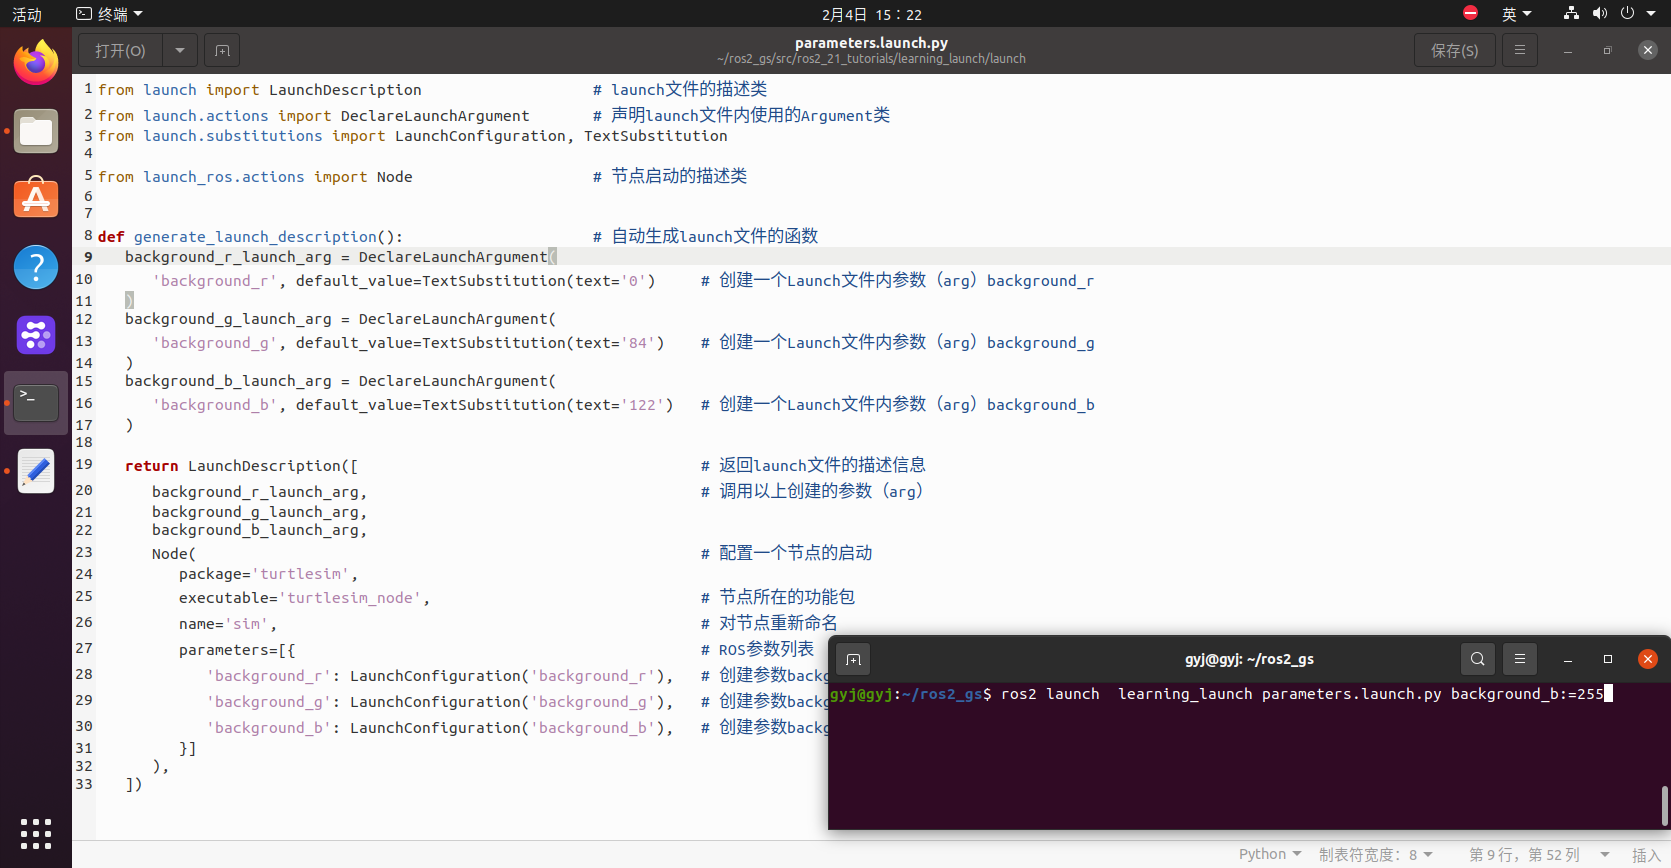Change tab width setting in status bar
The width and height of the screenshot is (1671, 868).
(1375, 854)
